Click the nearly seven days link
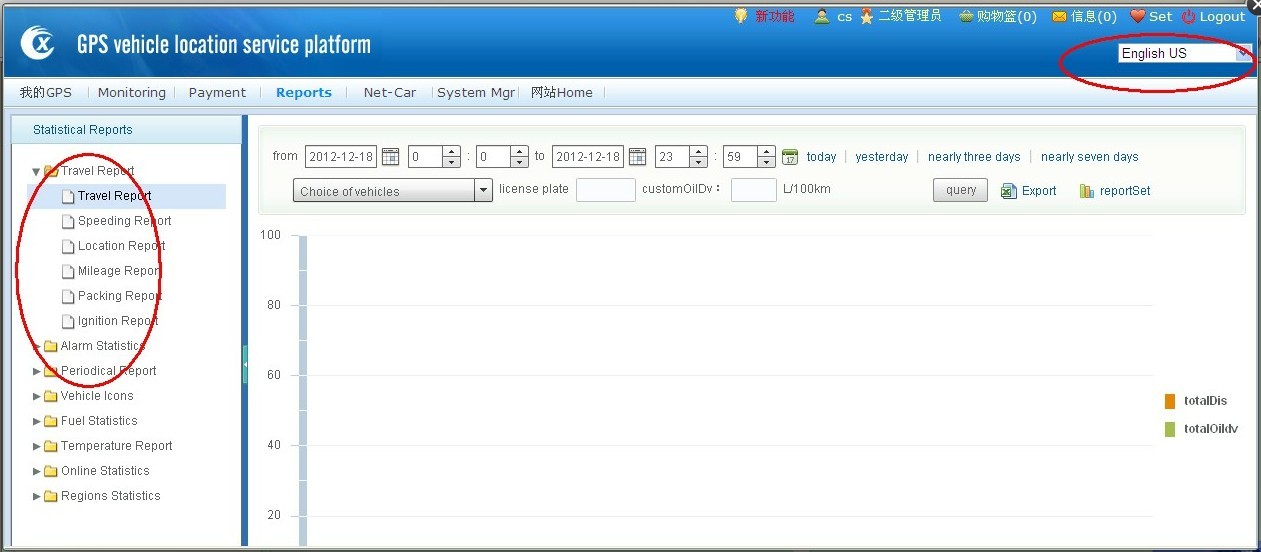The image size is (1261, 552). tap(1089, 157)
